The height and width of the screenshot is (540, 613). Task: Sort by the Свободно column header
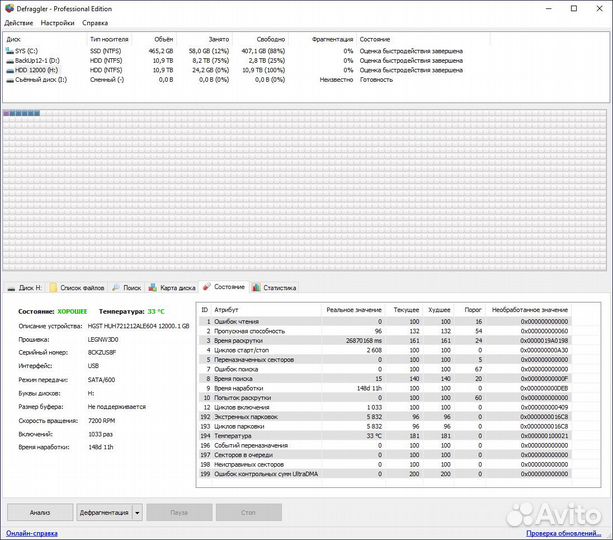tap(260, 39)
